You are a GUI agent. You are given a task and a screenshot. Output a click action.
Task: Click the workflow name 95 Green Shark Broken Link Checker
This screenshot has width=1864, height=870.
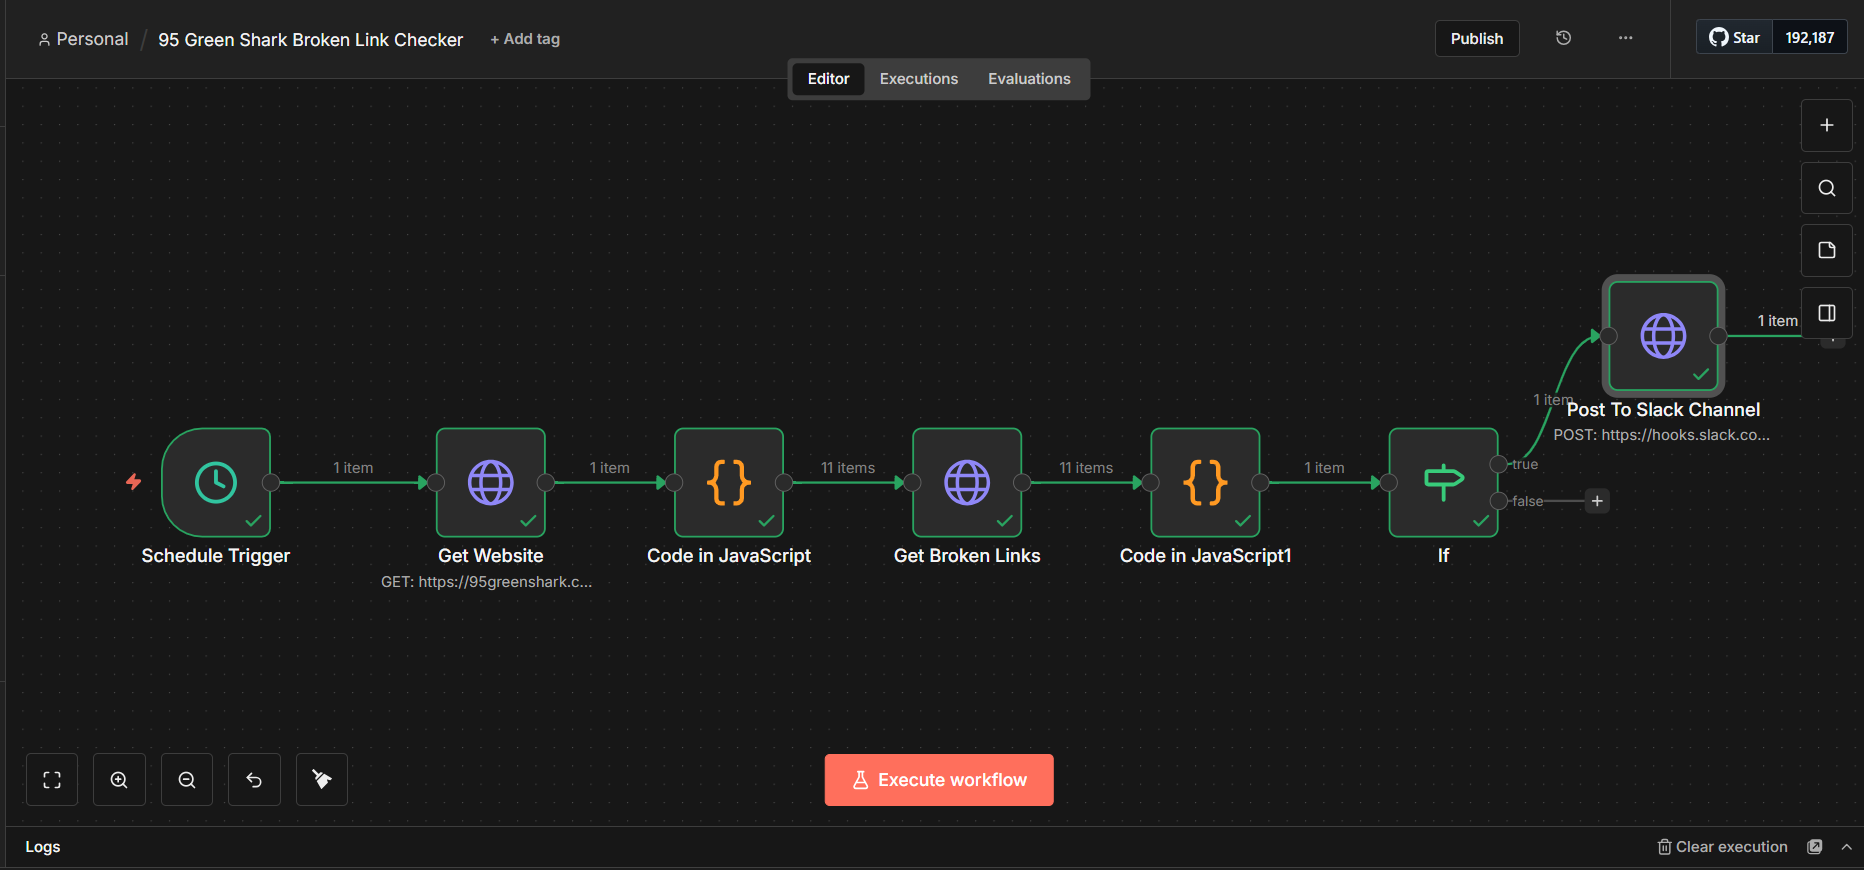[x=311, y=40]
